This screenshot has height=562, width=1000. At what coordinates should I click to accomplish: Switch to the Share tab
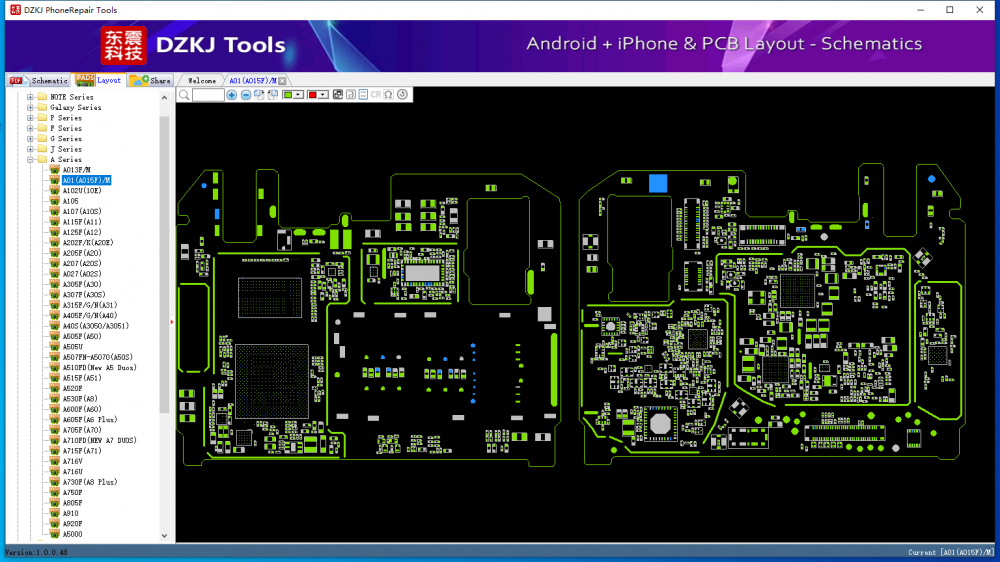151,80
